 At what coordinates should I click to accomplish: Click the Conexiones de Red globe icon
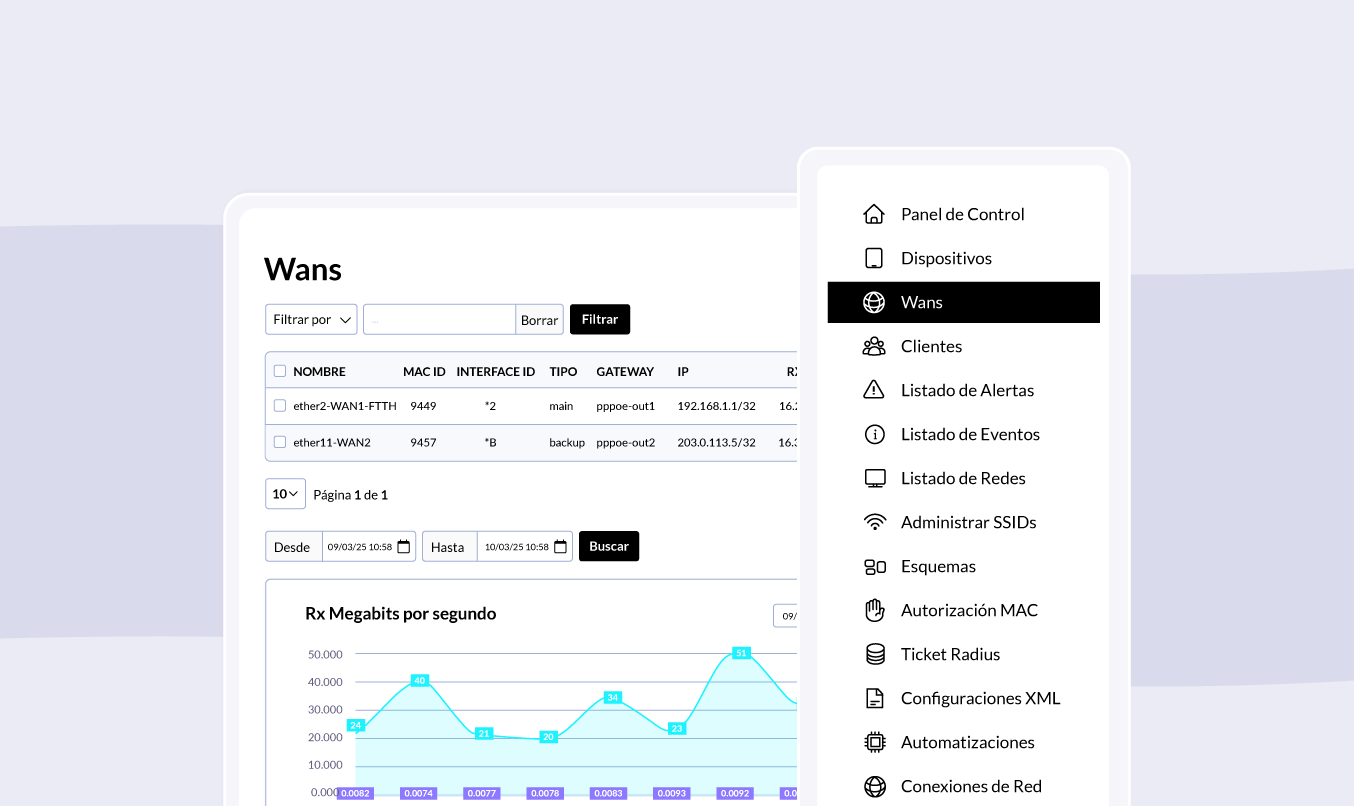click(x=874, y=786)
